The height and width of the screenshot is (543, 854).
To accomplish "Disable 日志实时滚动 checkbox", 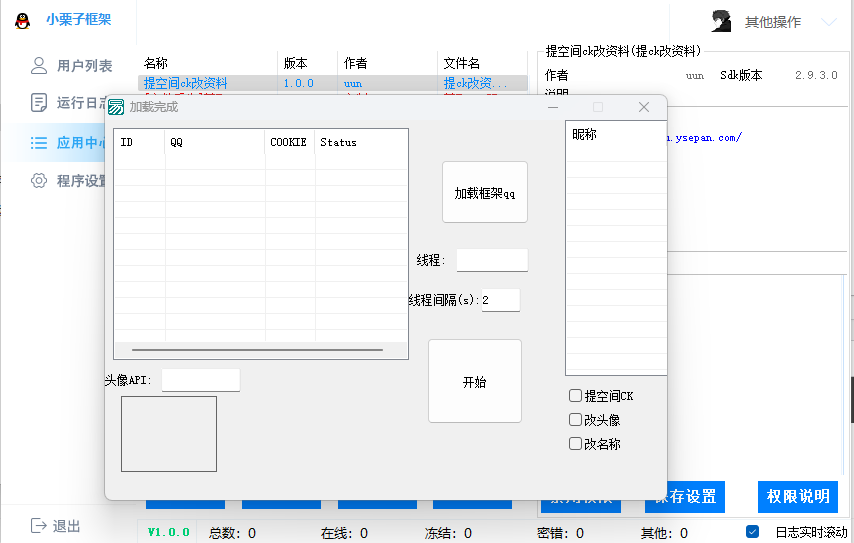I will point(753,532).
